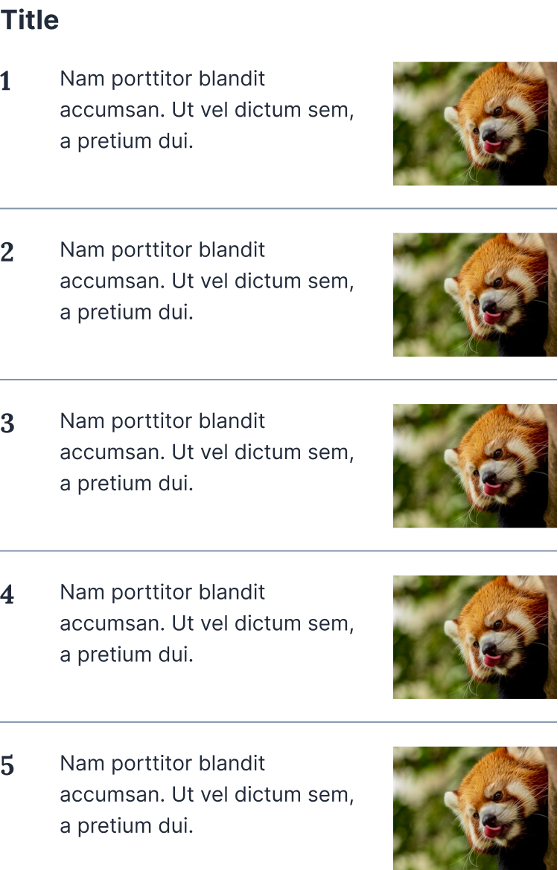Viewport: 558px width, 870px height.
Task: Select the number 4 list marker
Action: point(7,595)
